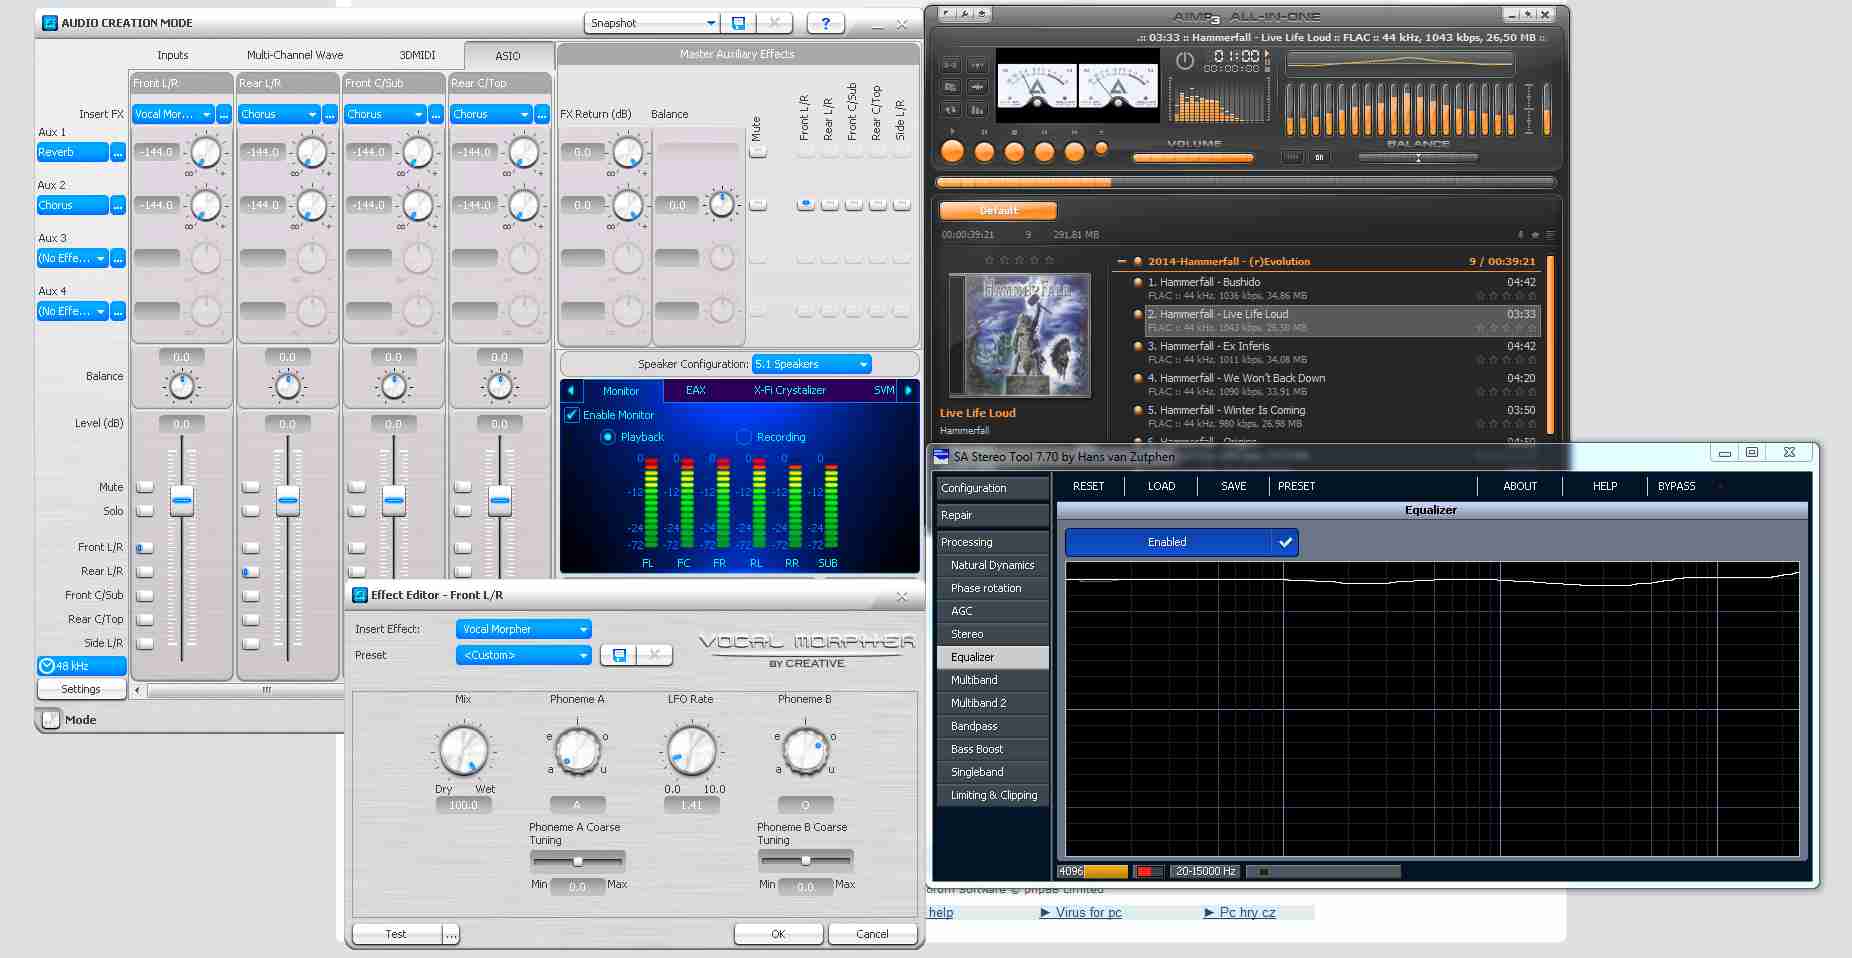
Task: Open Aux 1 Reverb ellipsis button
Action: pos(118,152)
